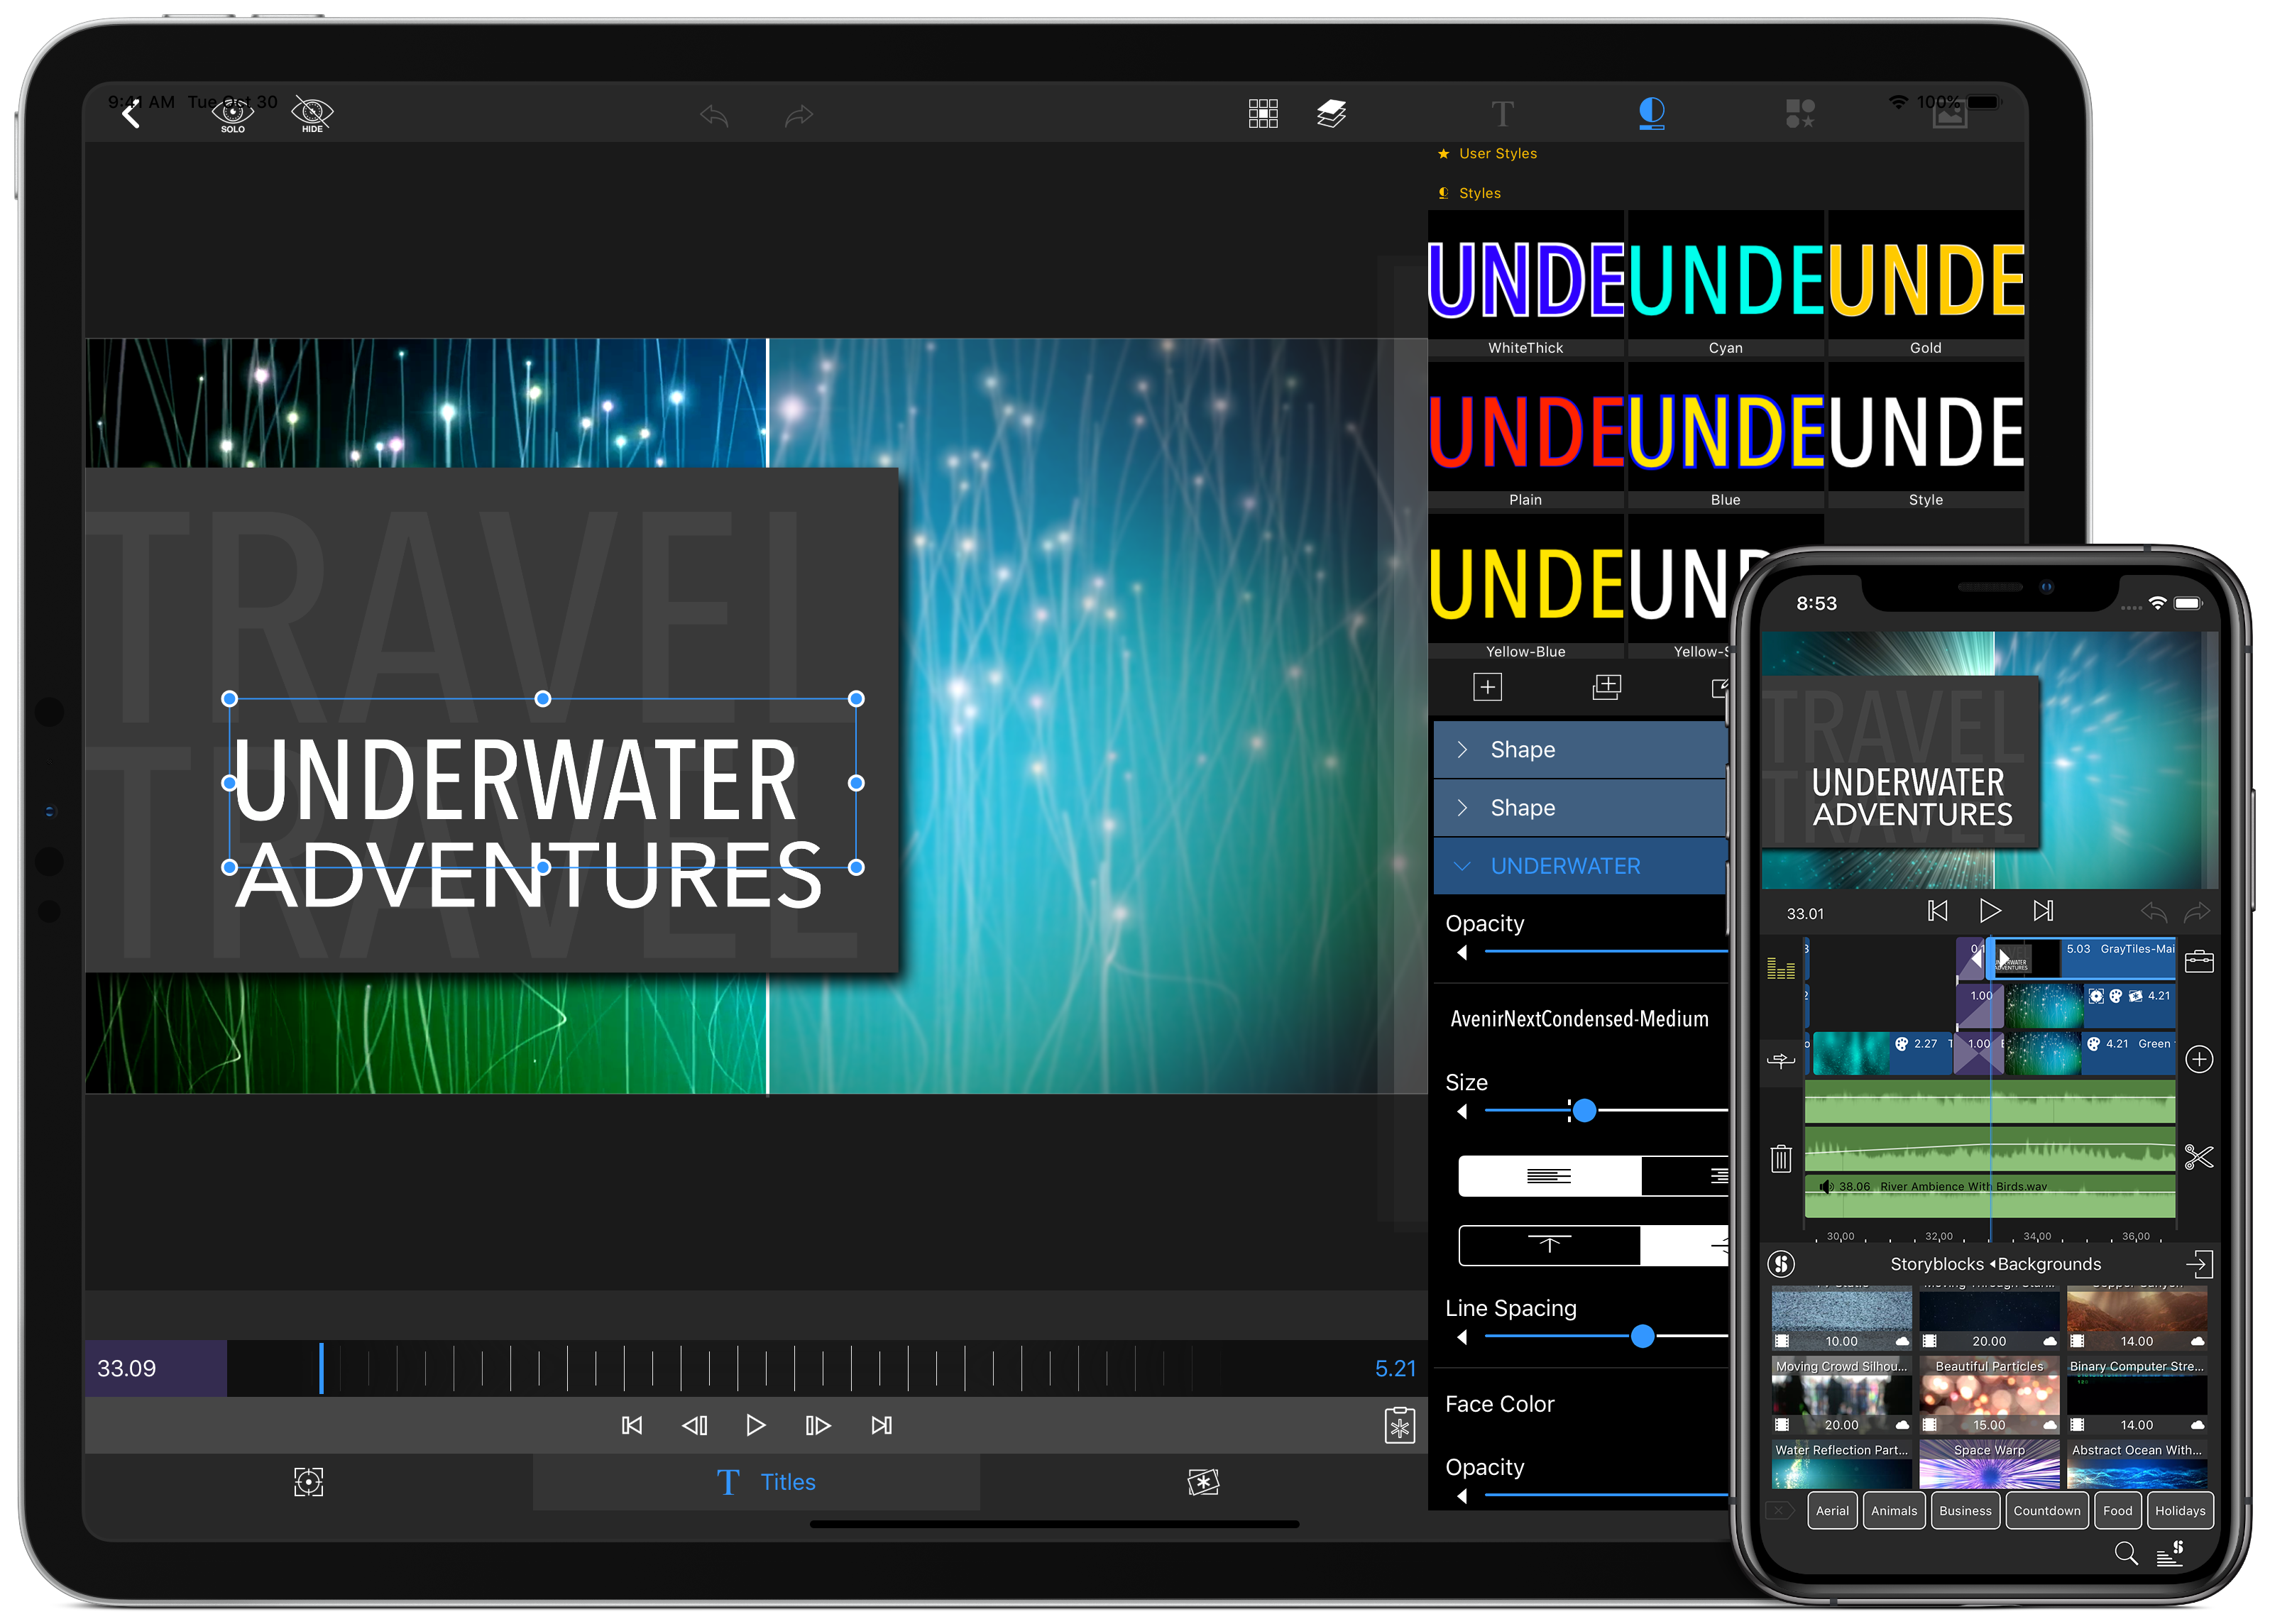
Task: Apply the WhiteThick title style
Action: 1526,284
